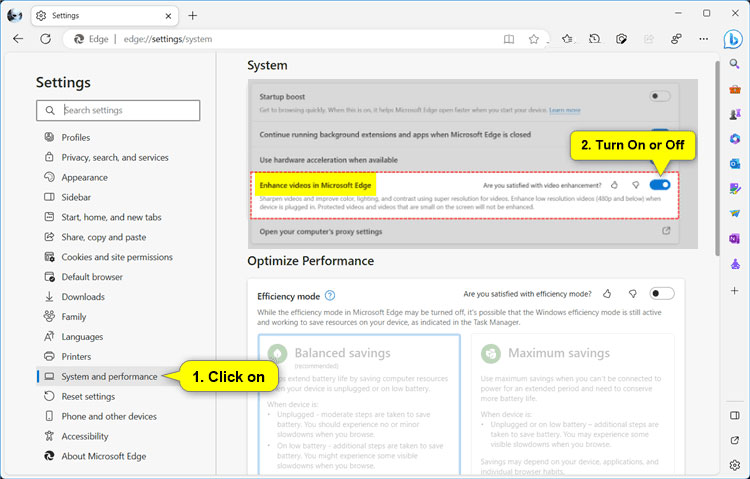Screen dimensions: 750x479
Task: Open the sidebar Drop paper plane icon
Action: pos(735,213)
